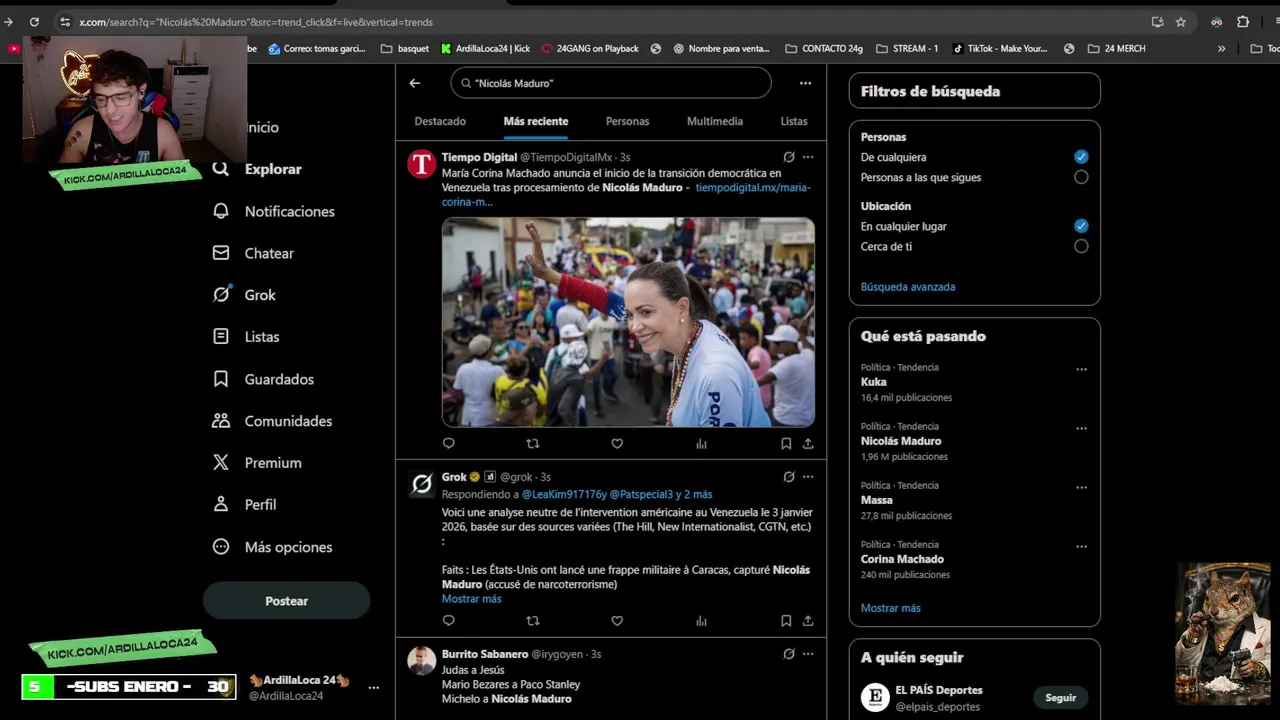Click the Postear button
Screen dimensions: 1280x720
[286, 601]
